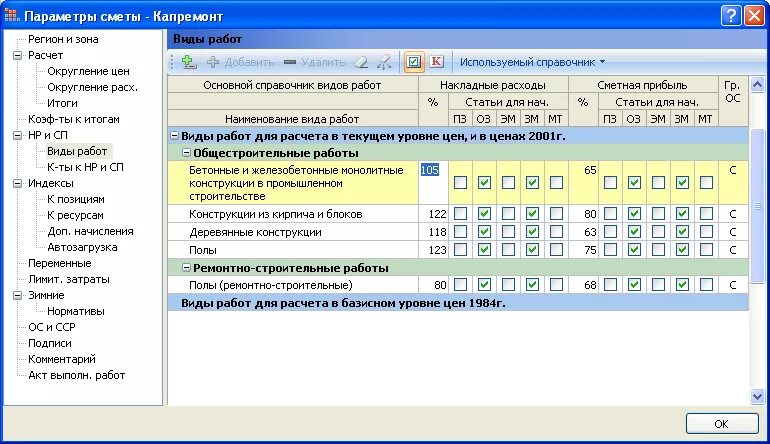770x444 pixels.
Task: Select Нормативы under Зимние
Action: [76, 311]
